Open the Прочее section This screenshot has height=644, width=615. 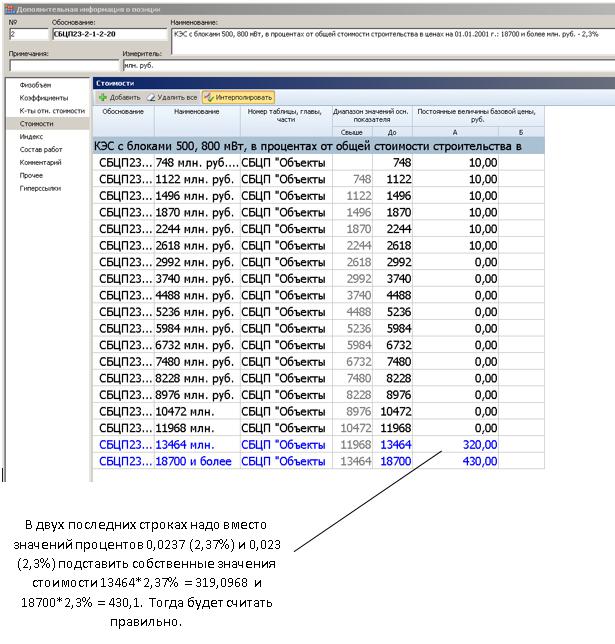click(x=31, y=175)
